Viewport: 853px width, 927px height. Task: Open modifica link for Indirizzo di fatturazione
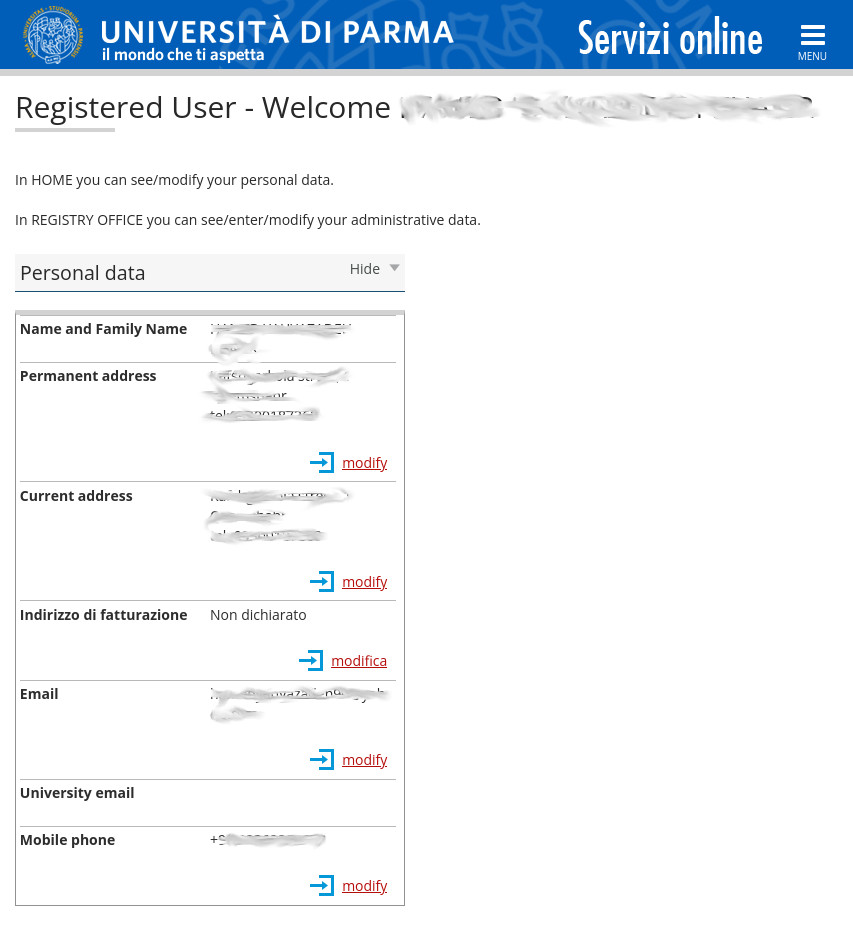359,661
